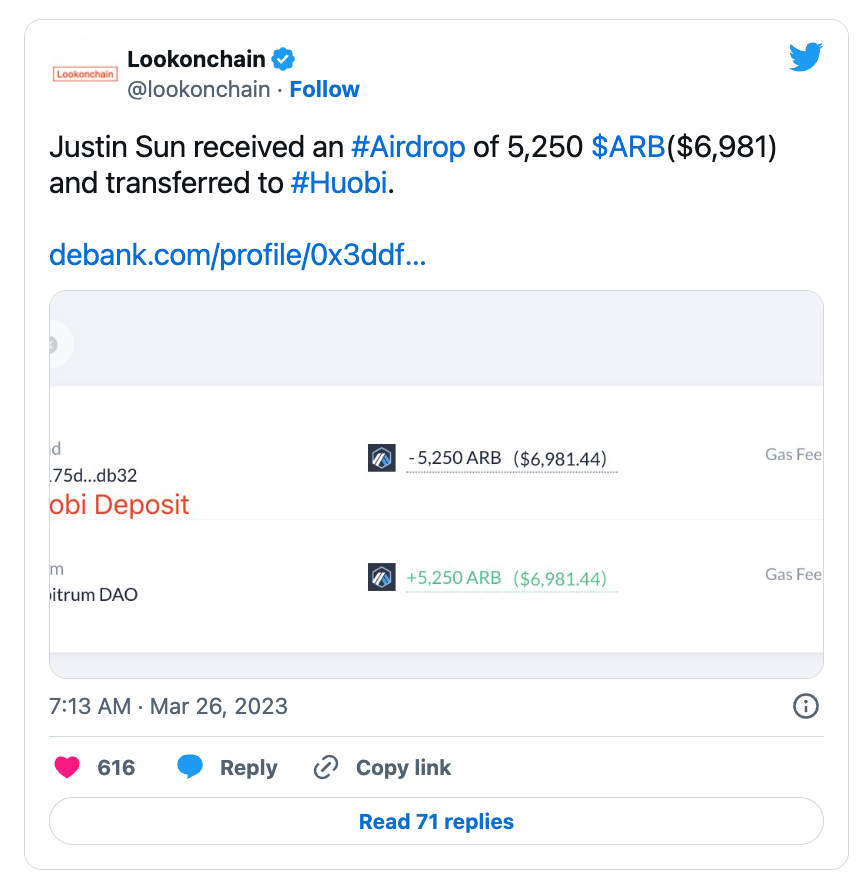866x890 pixels.
Task: Click the reply speech bubble icon
Action: (x=190, y=768)
